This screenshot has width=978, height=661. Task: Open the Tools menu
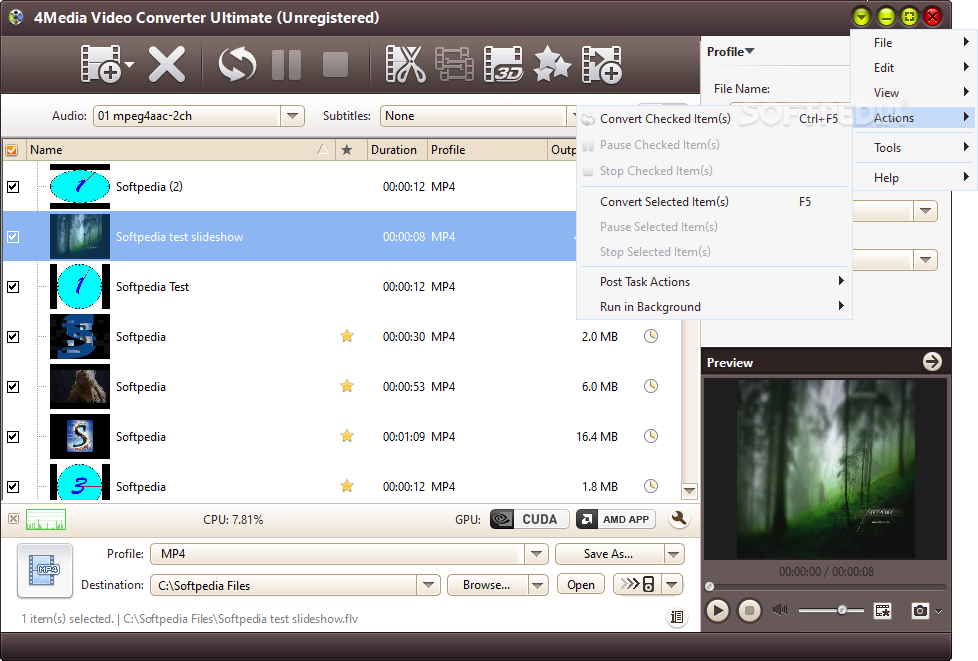tap(913, 148)
